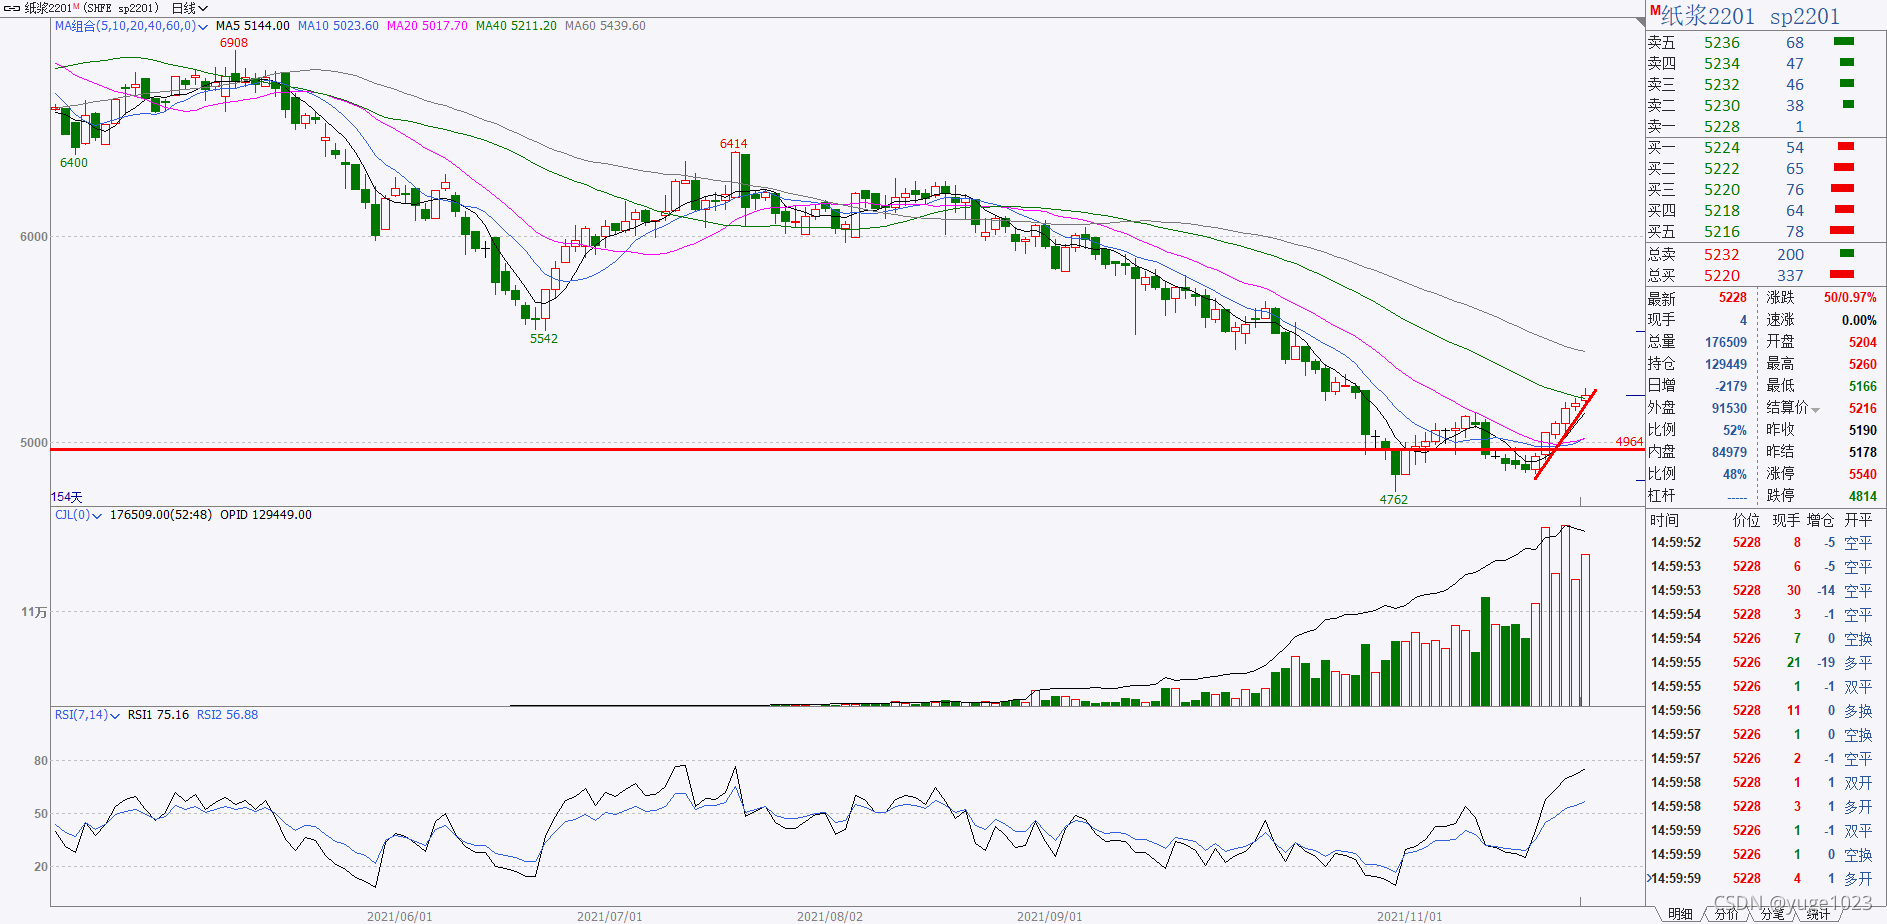
Task: Click the MA5 5144.00 value
Action: tap(253, 26)
